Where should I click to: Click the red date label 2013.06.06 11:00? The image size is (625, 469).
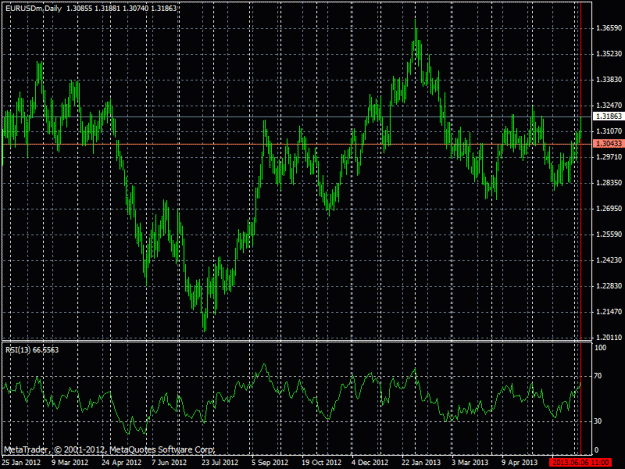(580, 462)
